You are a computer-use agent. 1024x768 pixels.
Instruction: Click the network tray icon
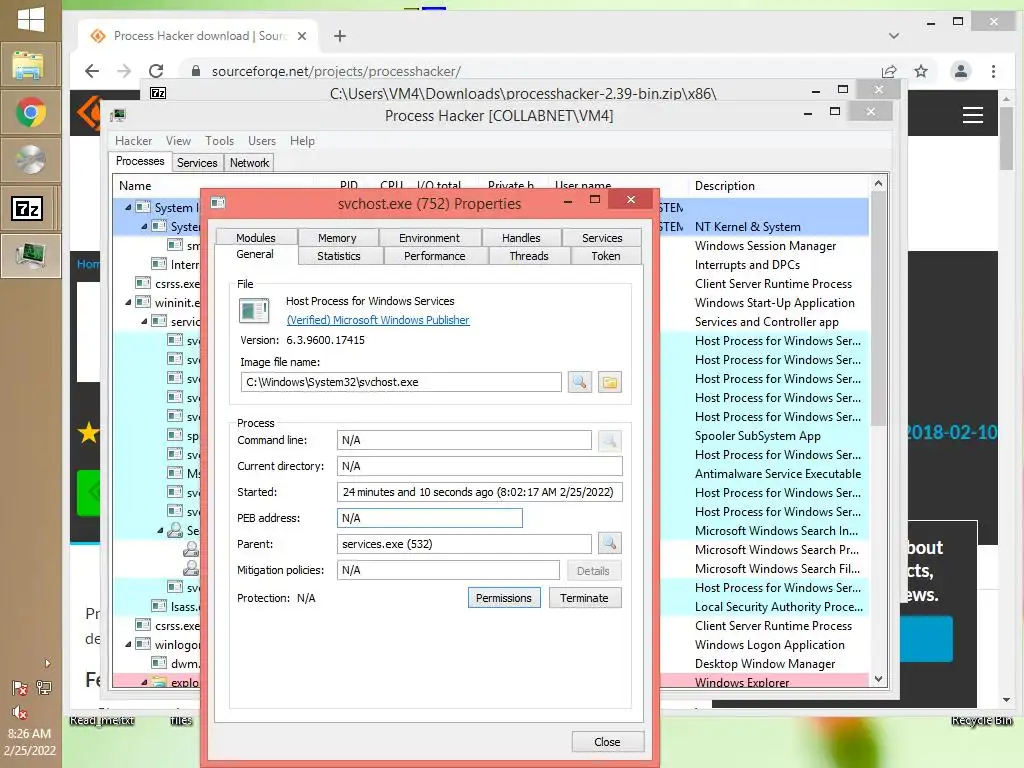click(x=44, y=688)
